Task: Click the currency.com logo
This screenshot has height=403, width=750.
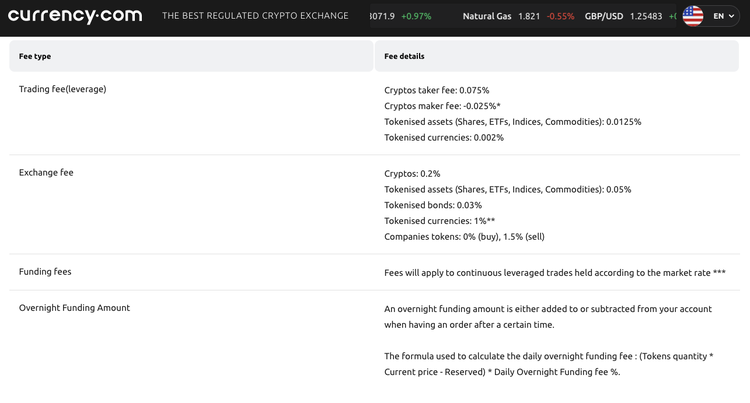Action: tap(76, 16)
